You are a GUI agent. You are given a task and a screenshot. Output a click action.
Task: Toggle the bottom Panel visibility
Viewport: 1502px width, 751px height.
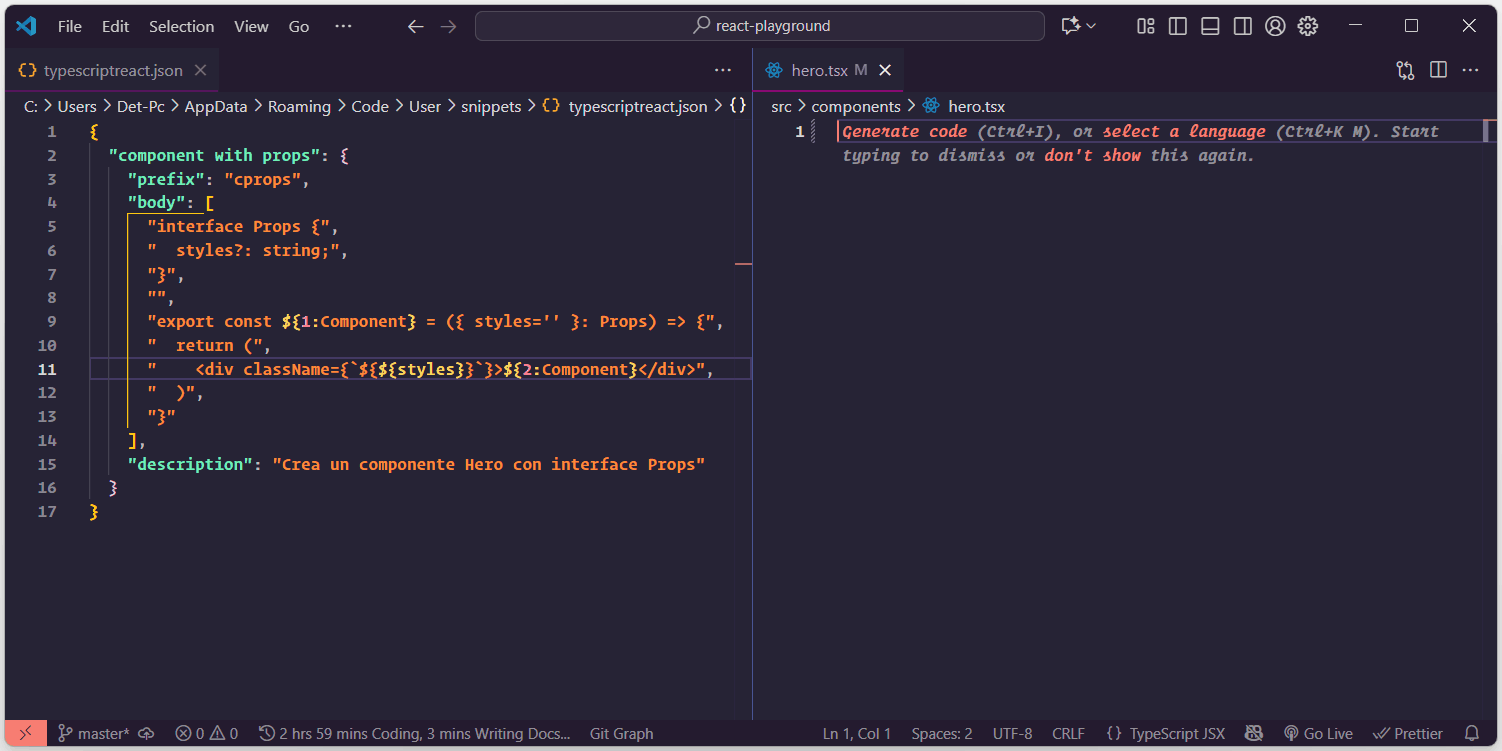coord(1210,26)
